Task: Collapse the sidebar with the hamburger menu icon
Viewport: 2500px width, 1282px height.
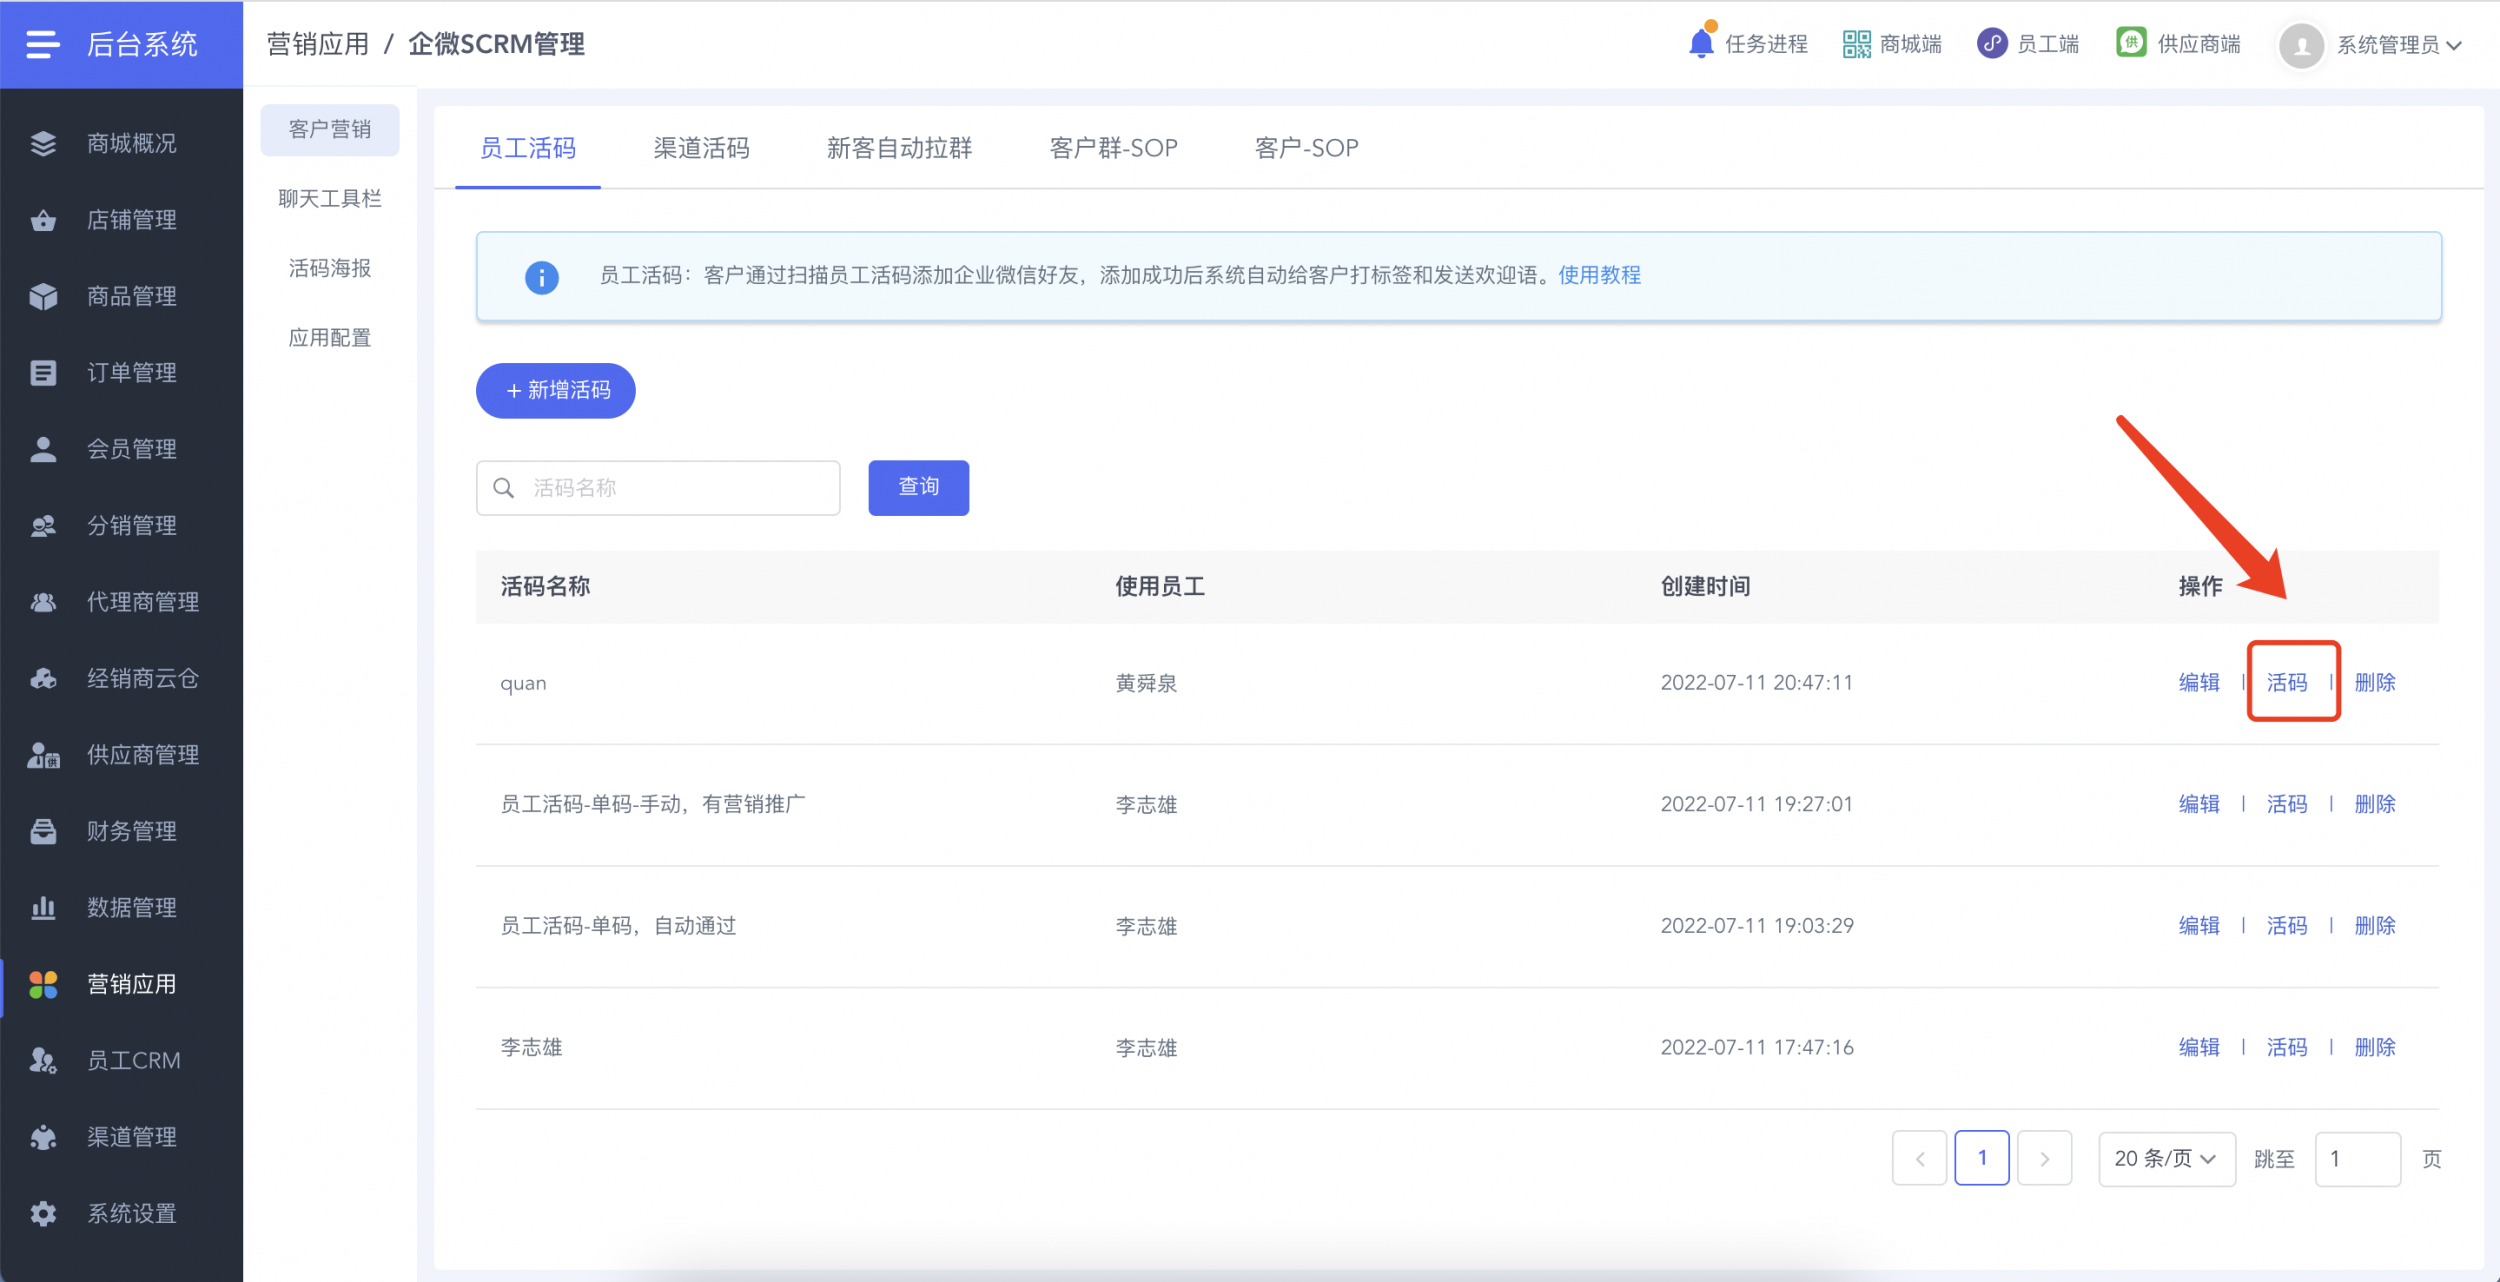Action: tap(42, 44)
